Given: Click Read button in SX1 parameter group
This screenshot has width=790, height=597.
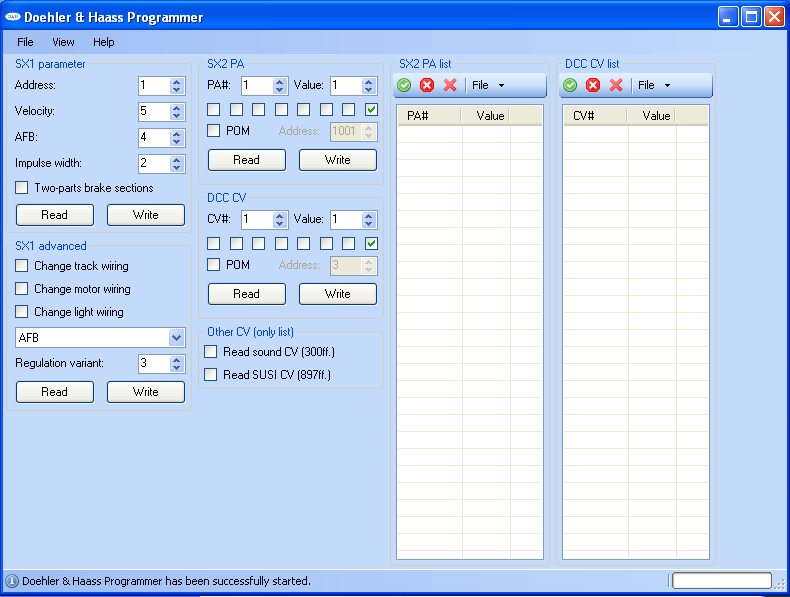Looking at the screenshot, I should pyautogui.click(x=55, y=215).
